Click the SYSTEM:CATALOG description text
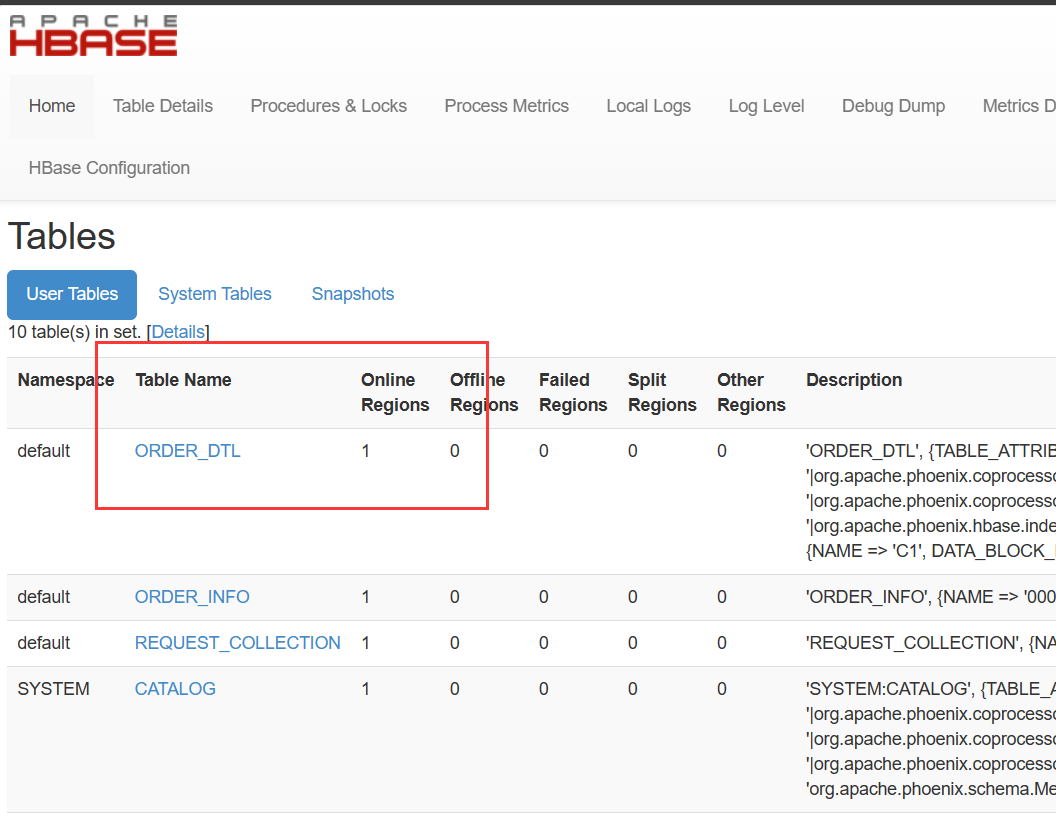Viewport: 1056px width, 818px height. [931, 739]
